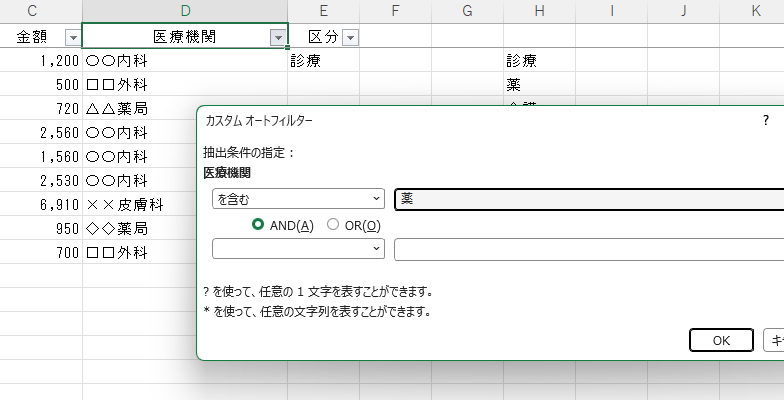Select the AND(A) radio button
The image size is (784, 400).
(259, 225)
